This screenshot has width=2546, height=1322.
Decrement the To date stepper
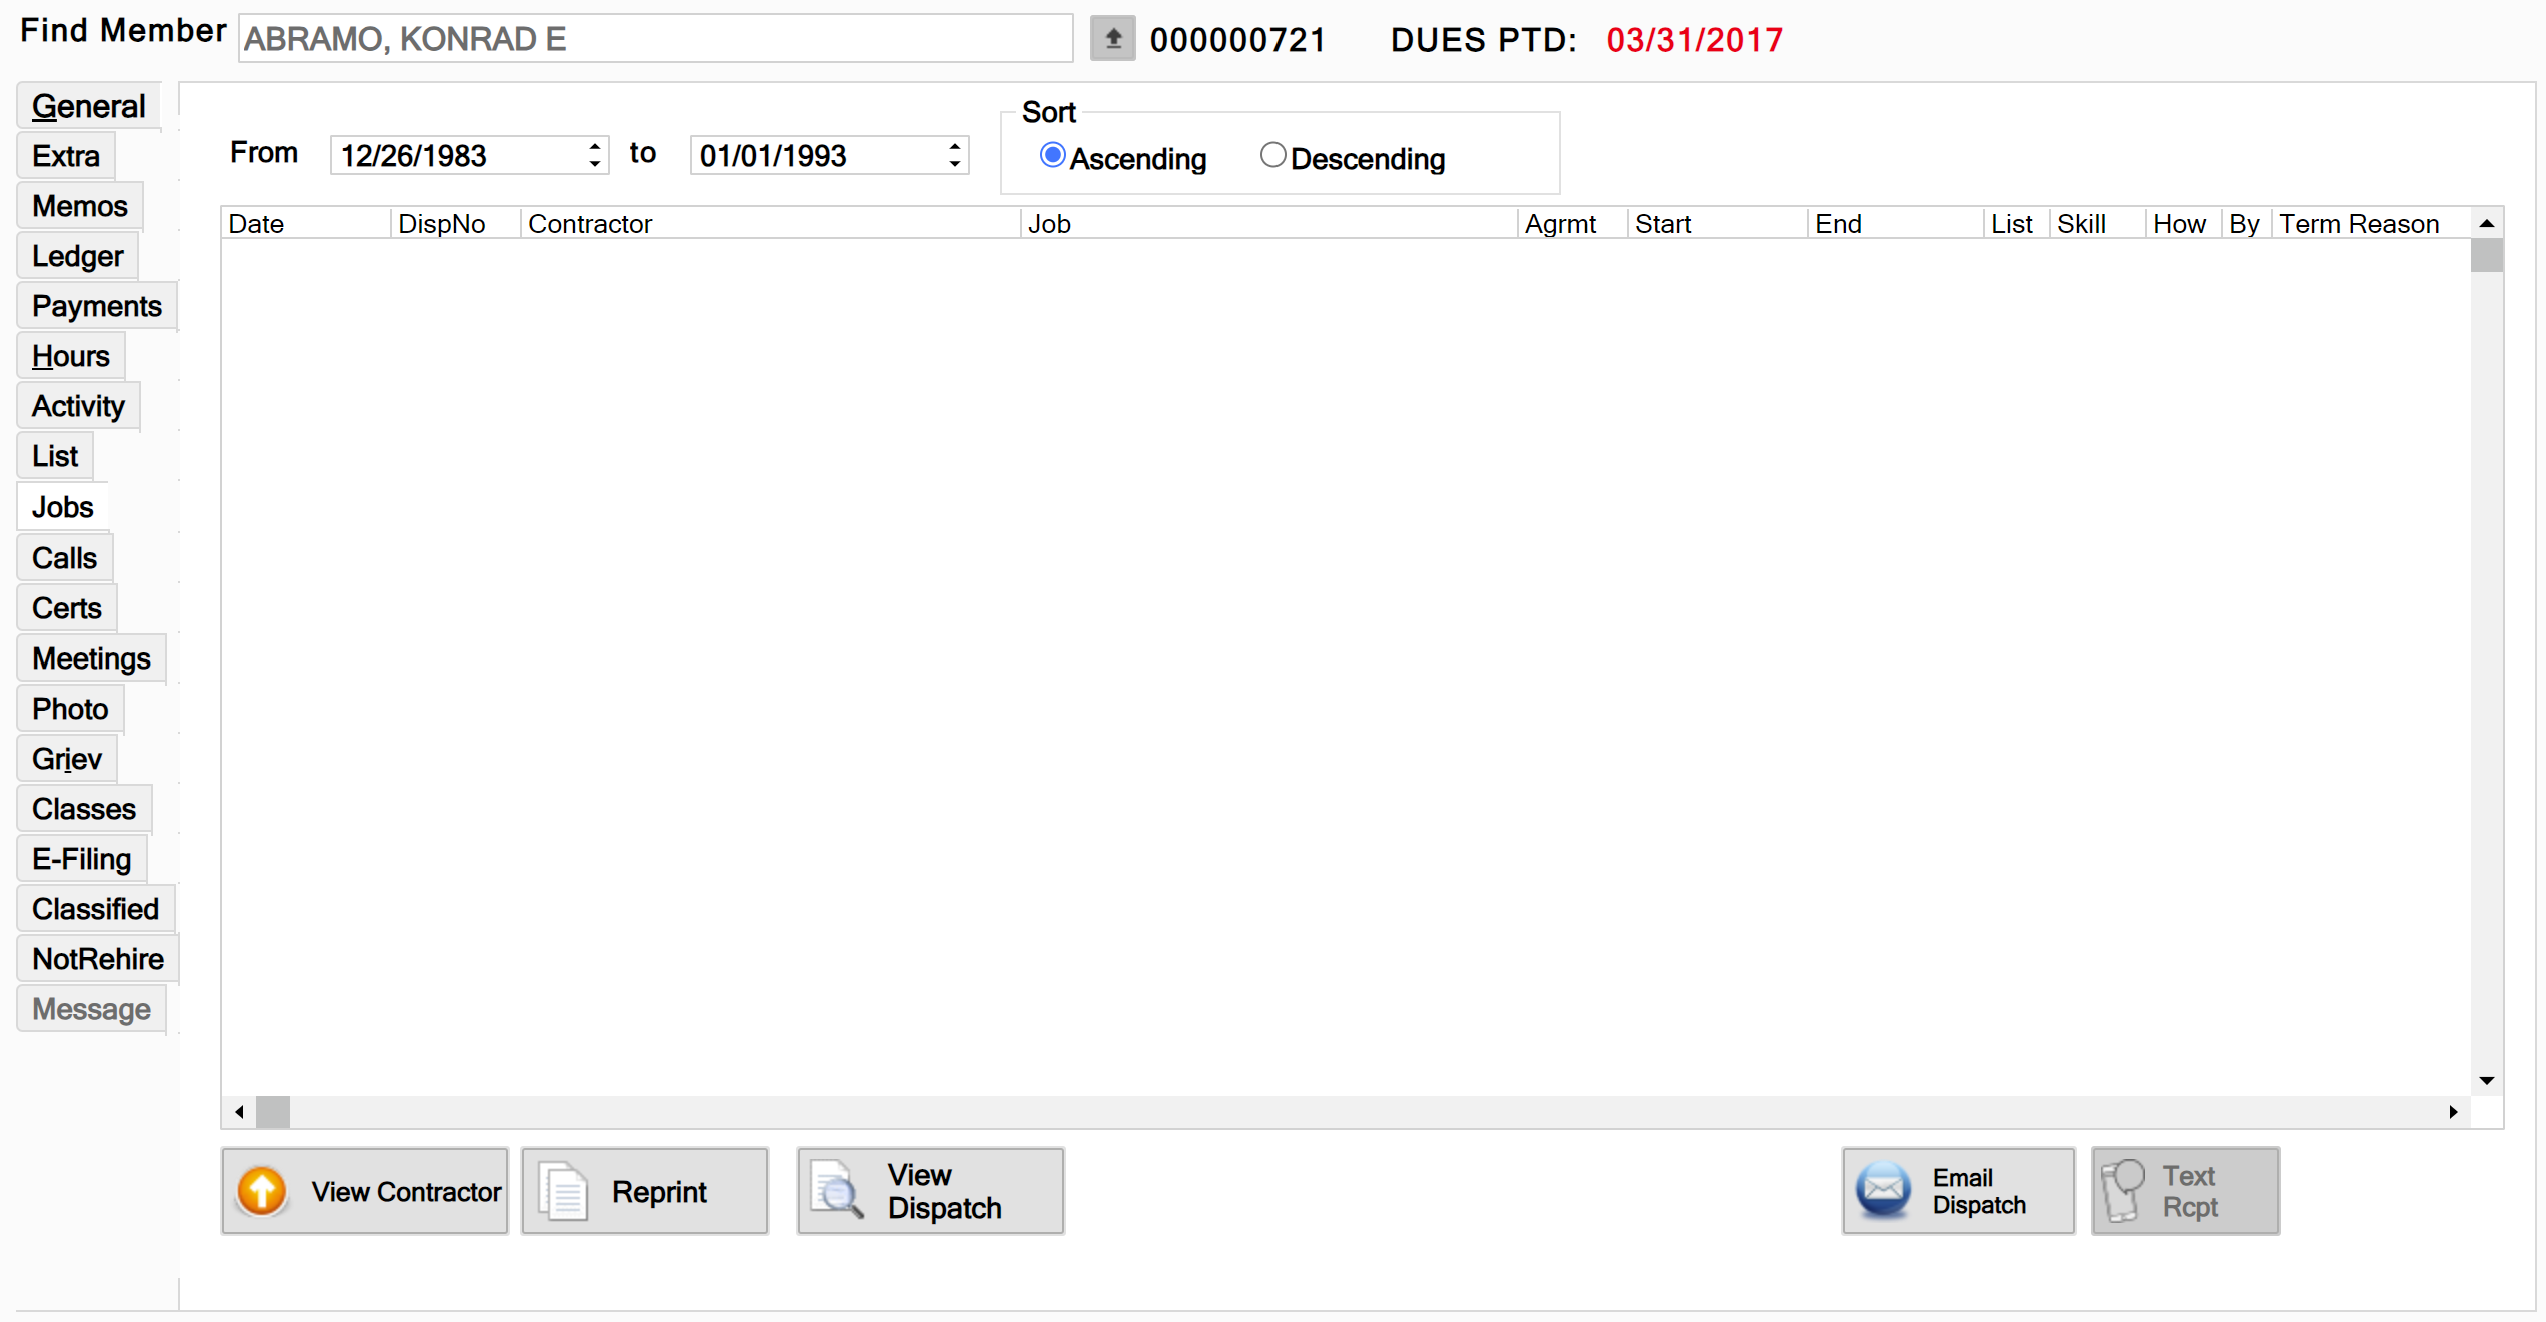click(955, 164)
